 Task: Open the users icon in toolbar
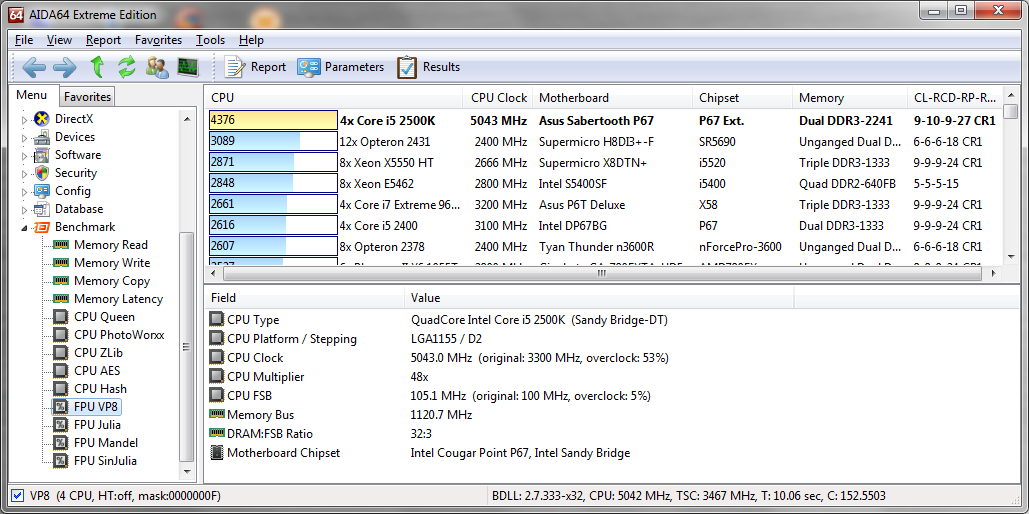tap(158, 66)
